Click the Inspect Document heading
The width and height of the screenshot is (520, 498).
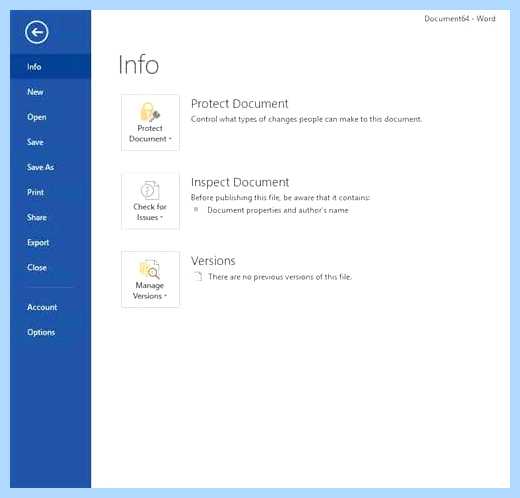coord(240,182)
